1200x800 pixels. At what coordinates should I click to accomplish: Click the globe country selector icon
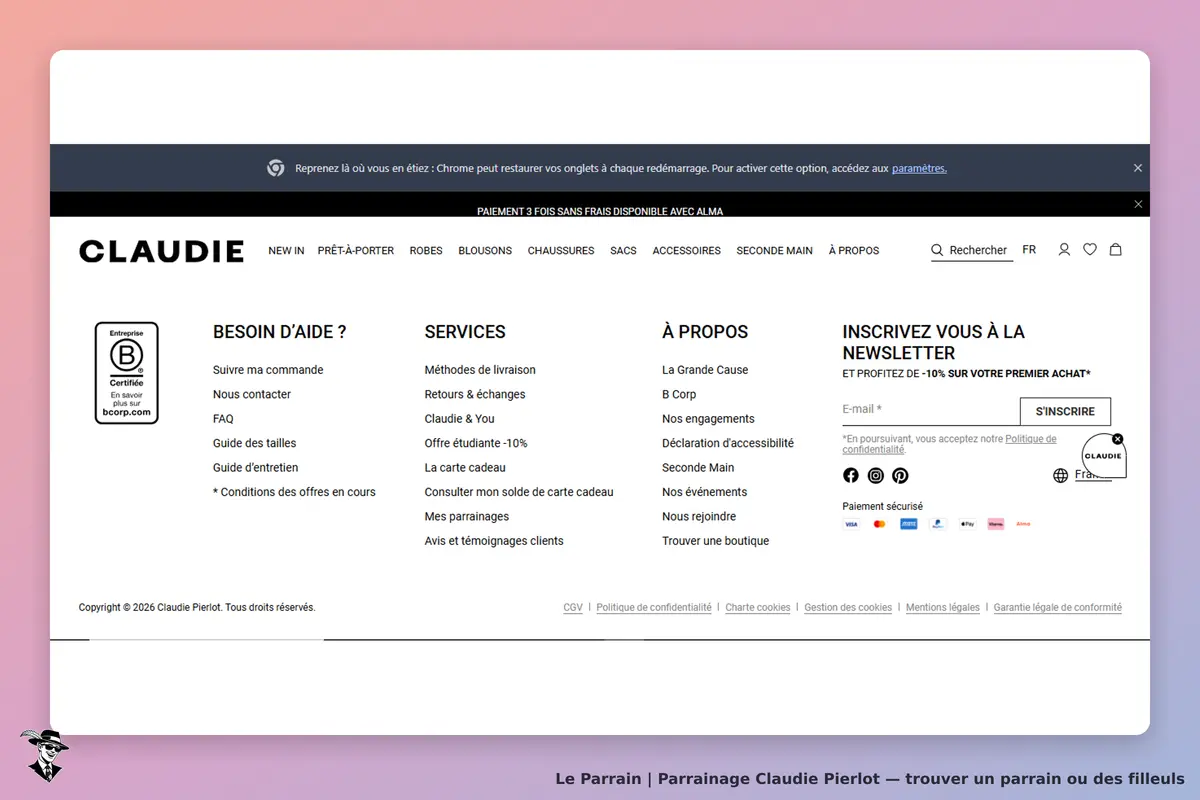pos(1061,475)
